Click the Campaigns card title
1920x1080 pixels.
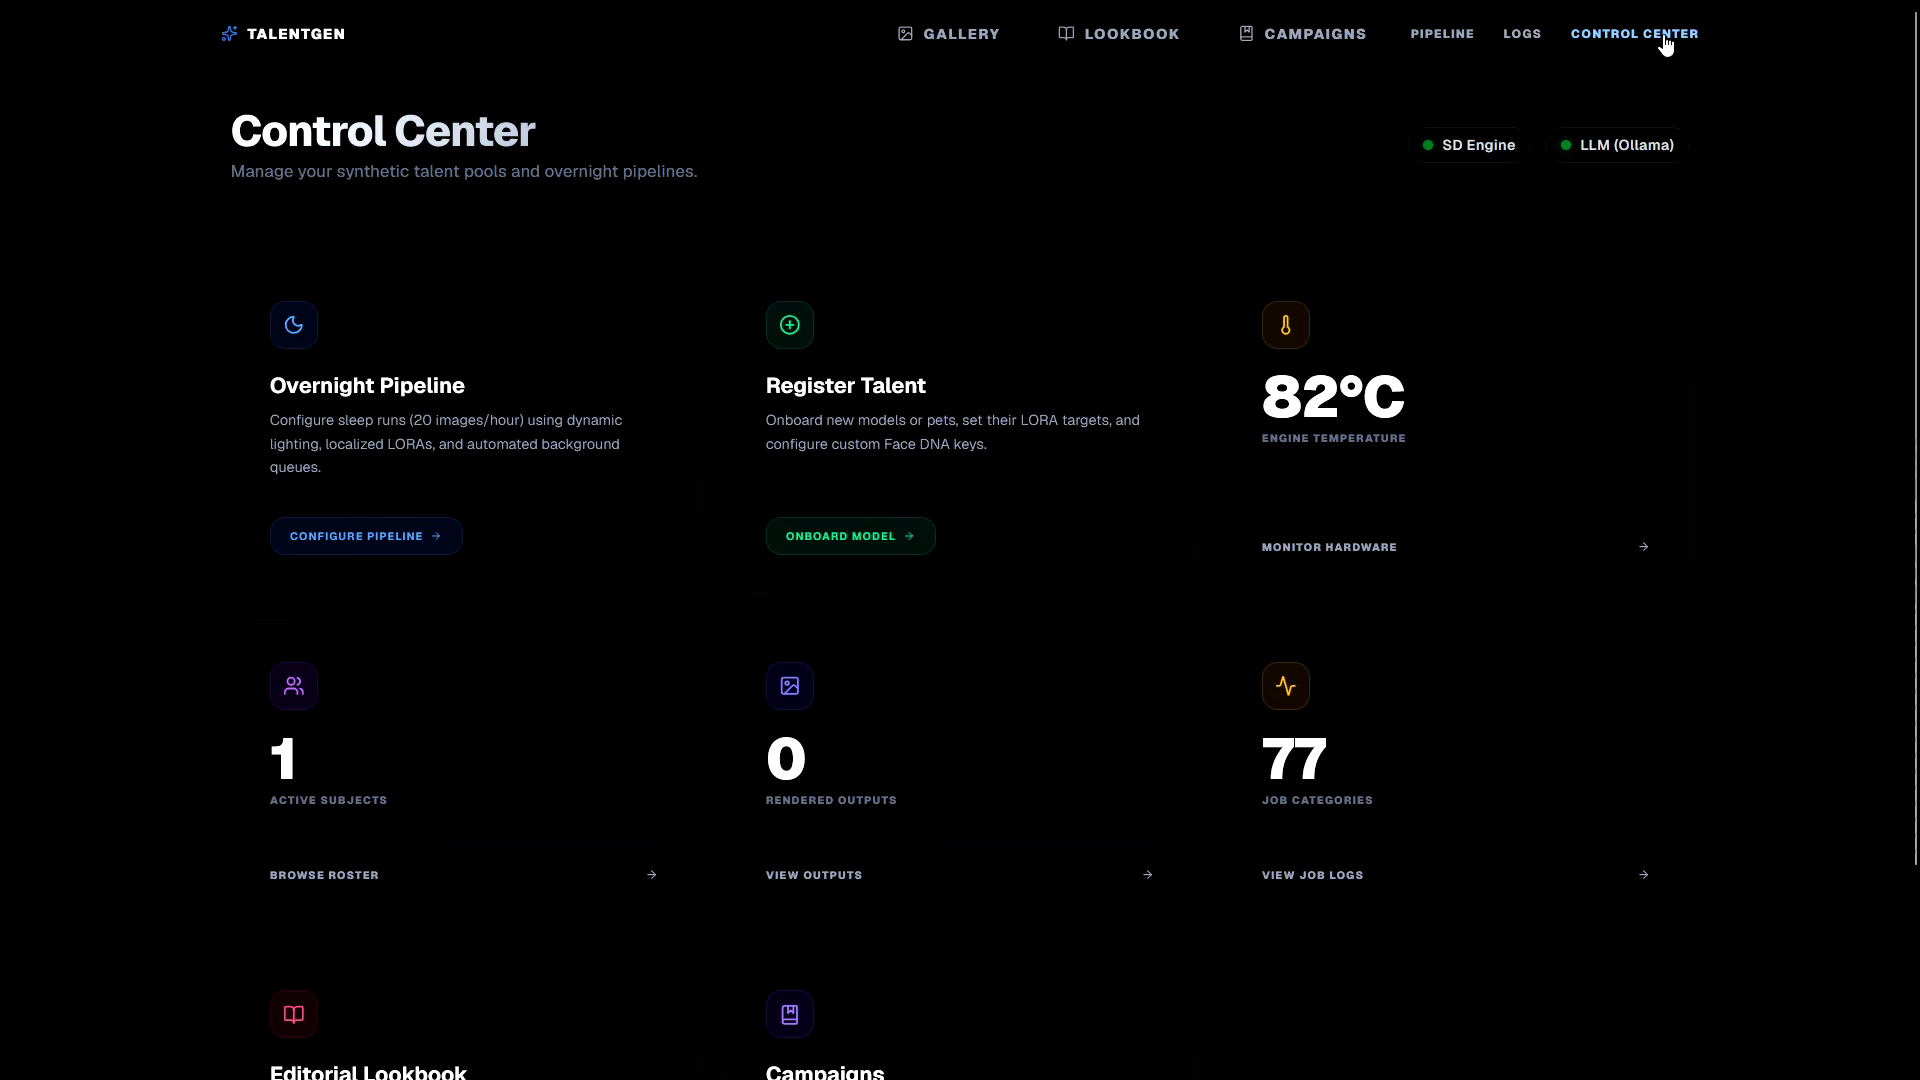[825, 1071]
